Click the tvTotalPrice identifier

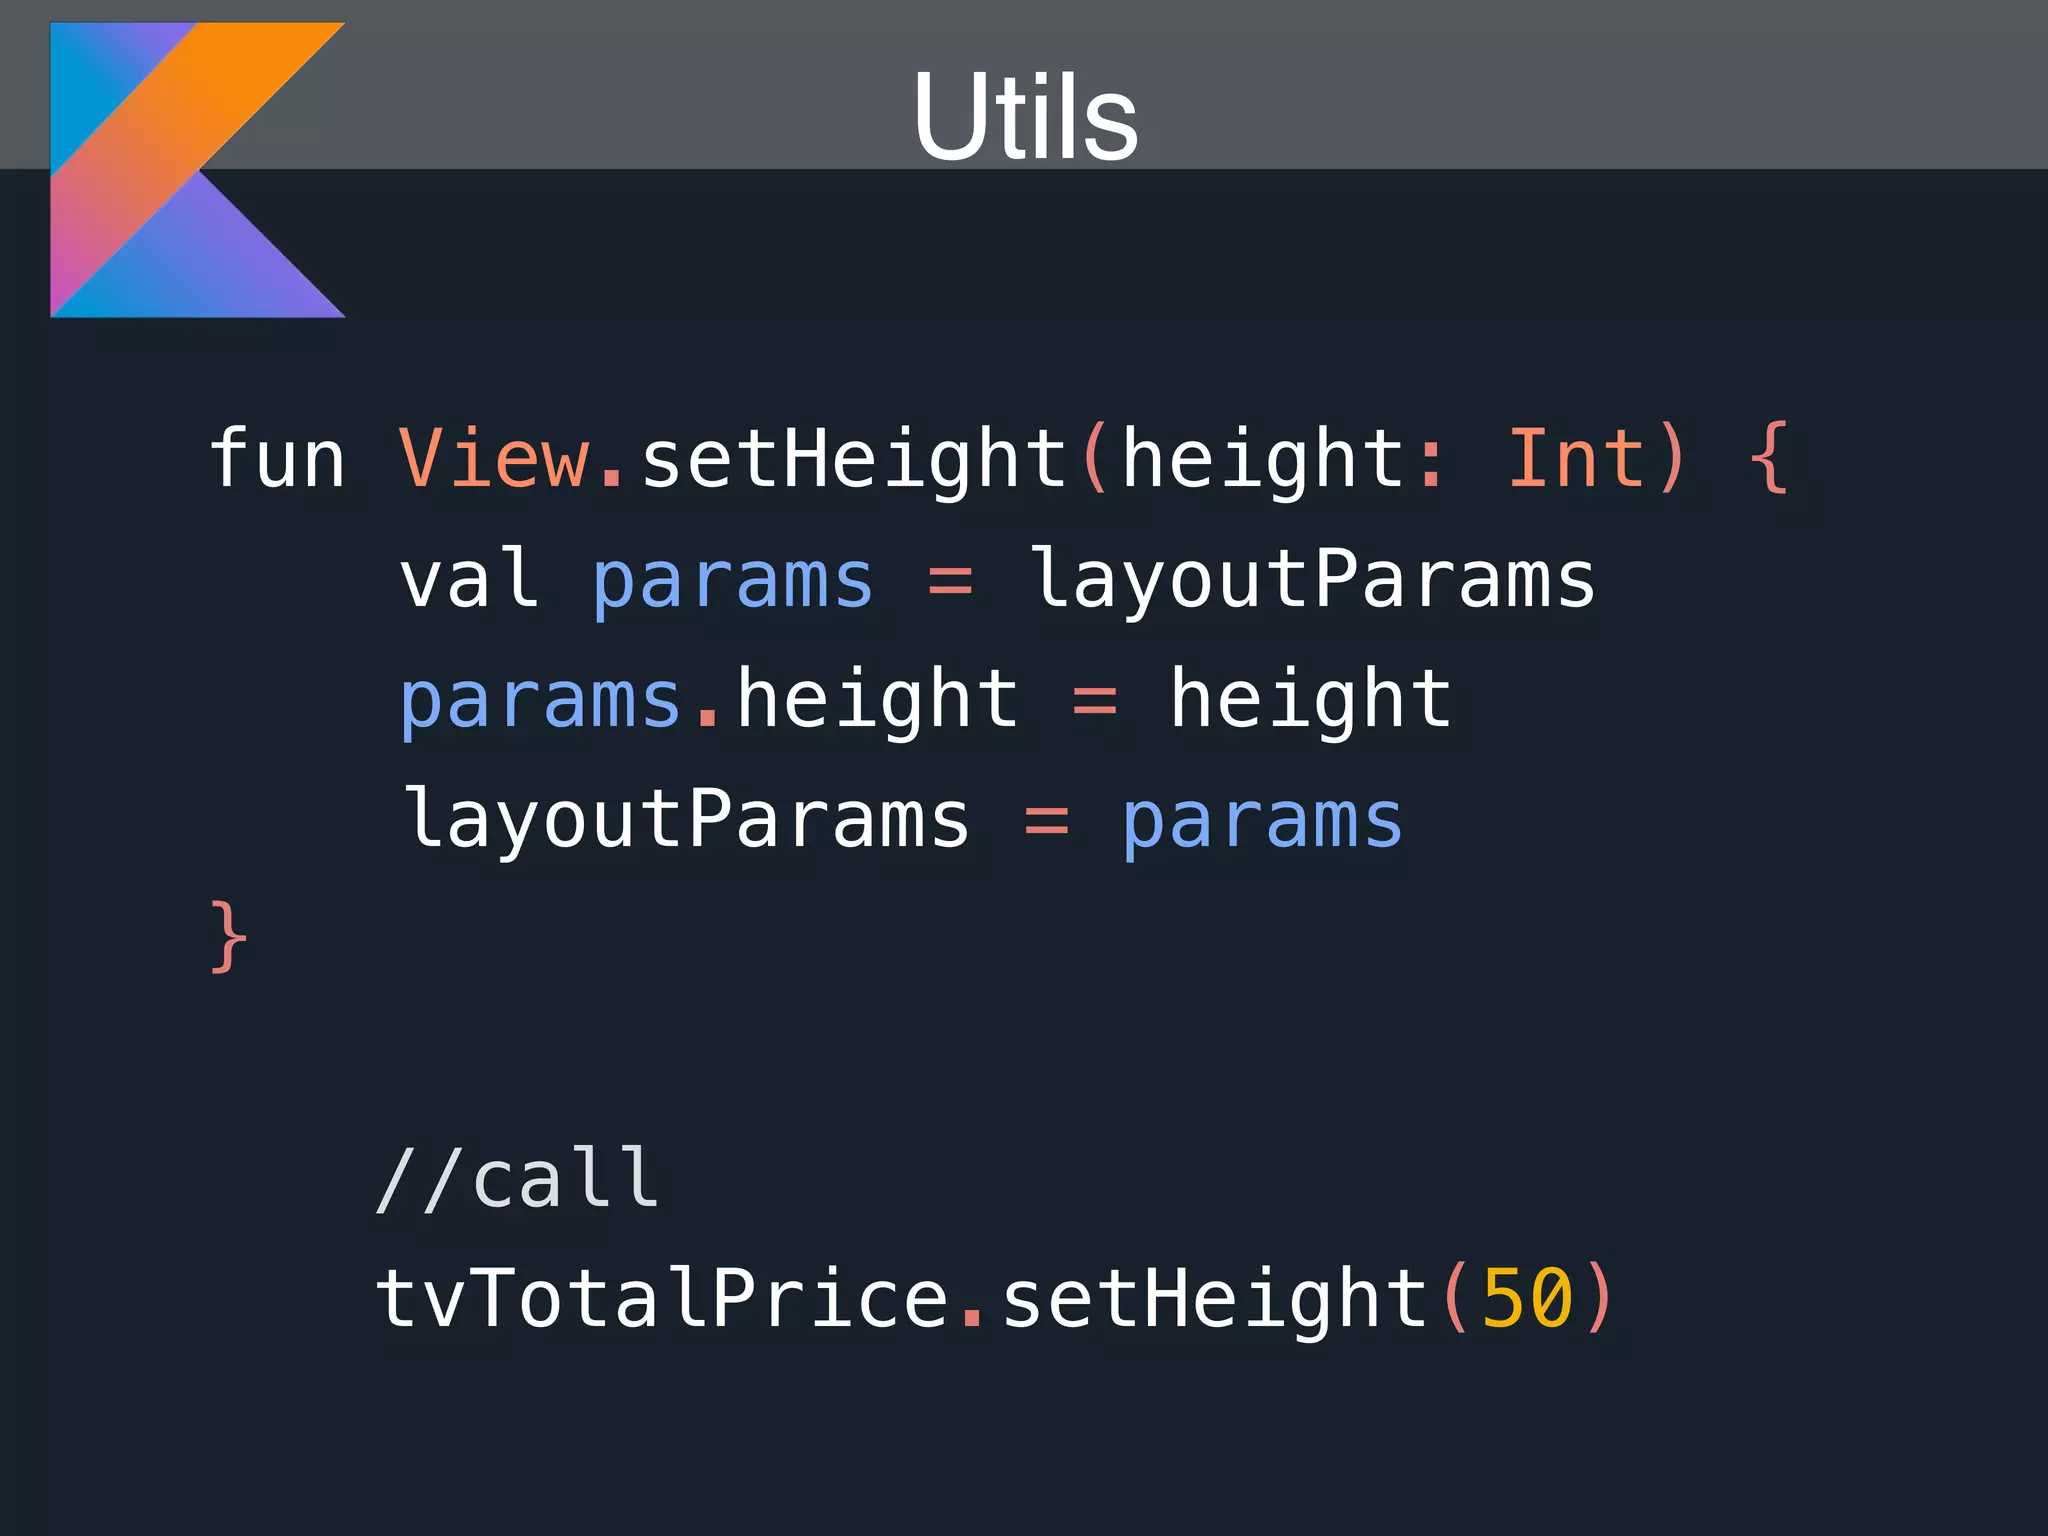pos(662,1298)
